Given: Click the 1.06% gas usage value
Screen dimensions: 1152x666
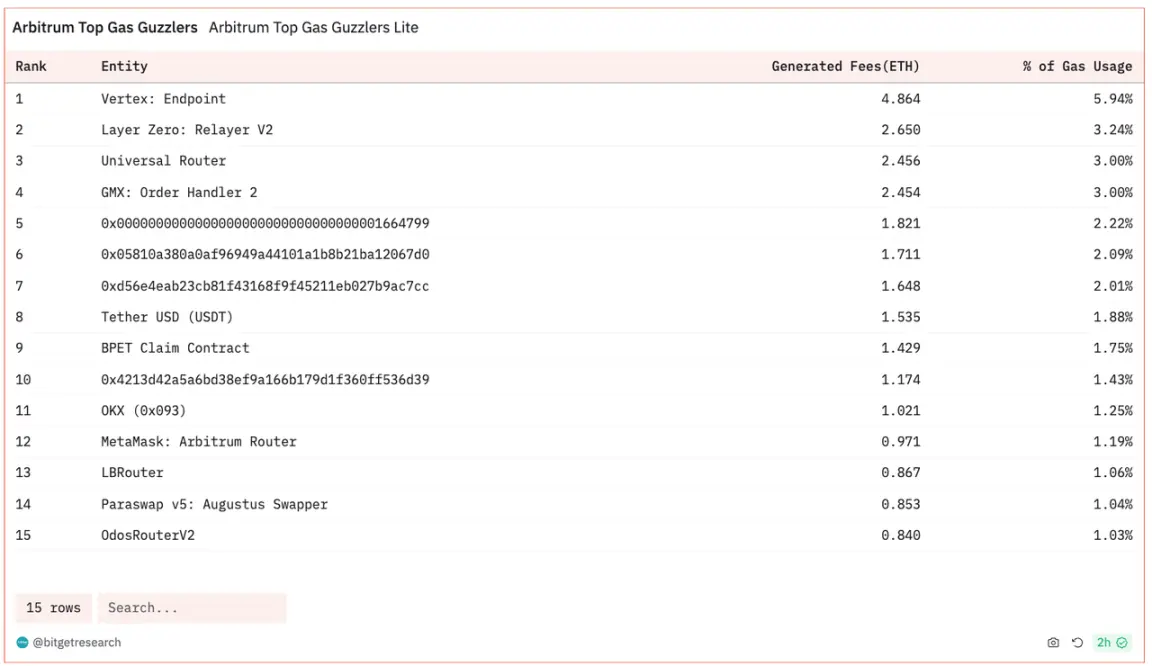Looking at the screenshot, I should [x=1112, y=473].
